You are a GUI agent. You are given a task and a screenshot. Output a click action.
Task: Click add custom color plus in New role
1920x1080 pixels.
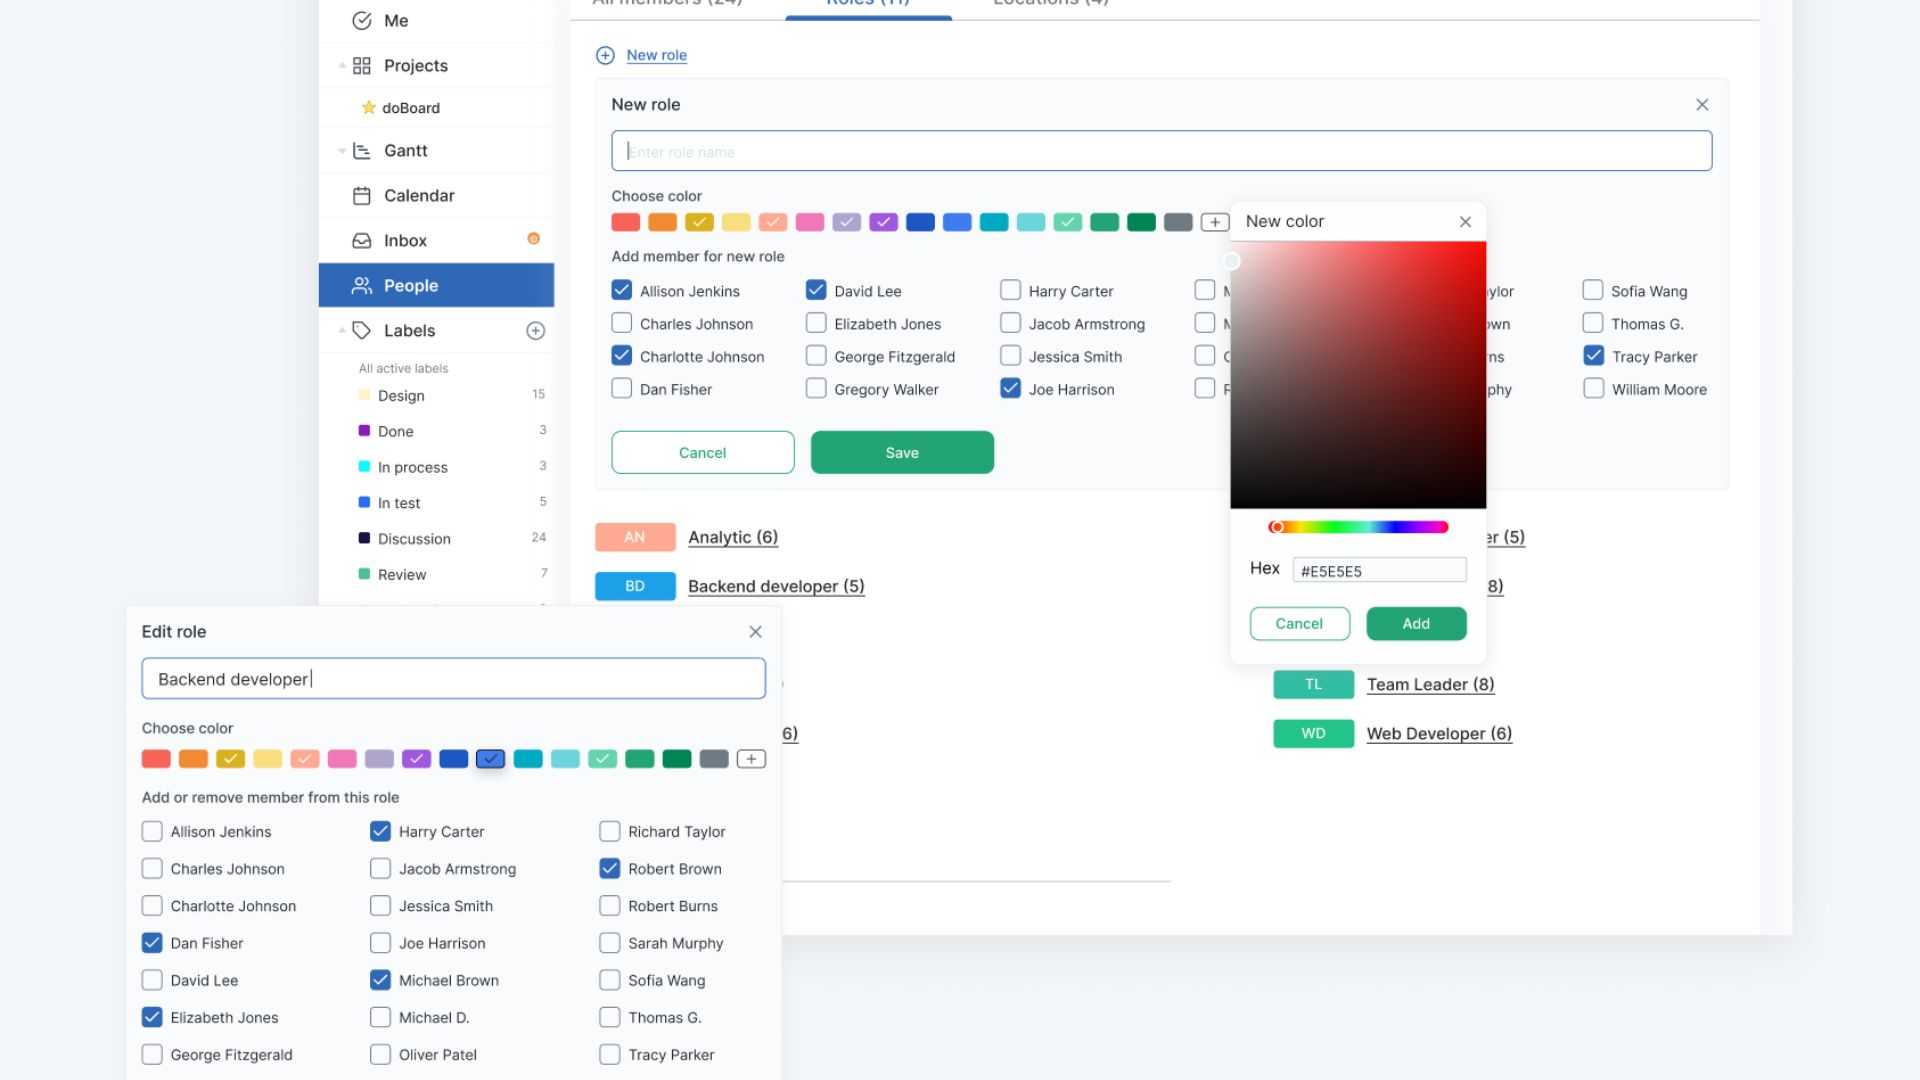tap(1214, 222)
